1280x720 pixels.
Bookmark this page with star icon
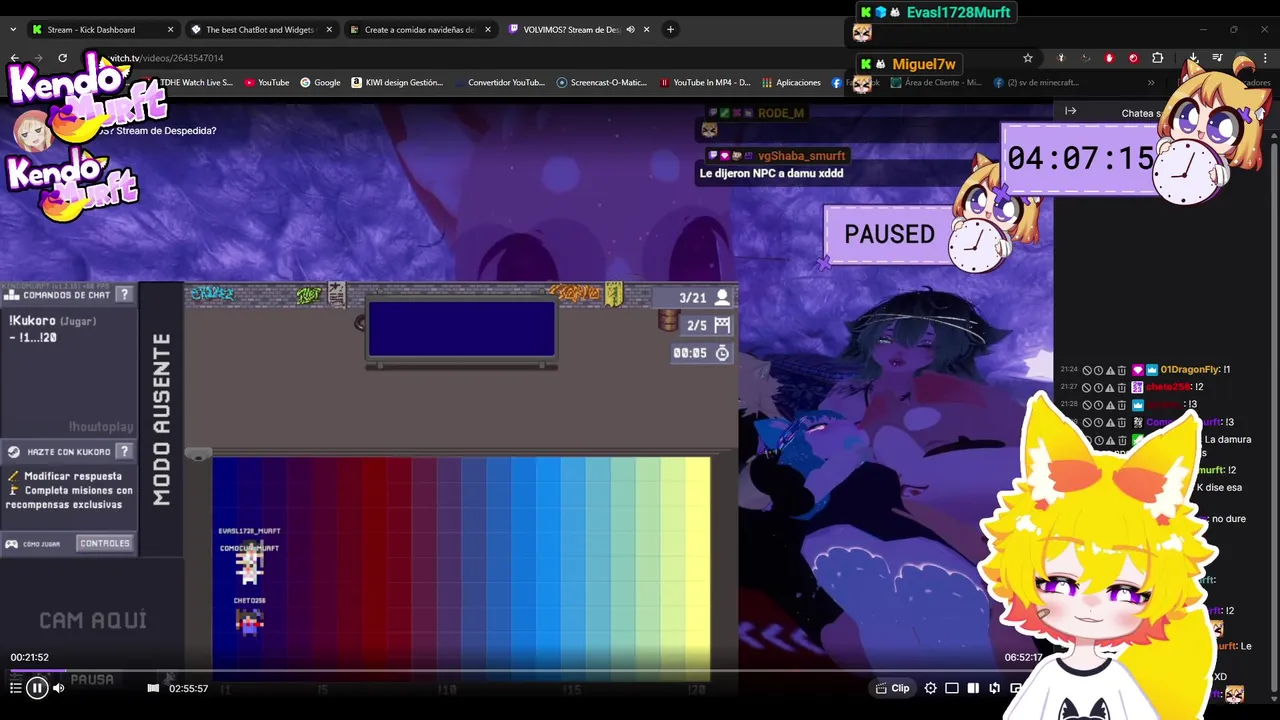coord(1028,58)
